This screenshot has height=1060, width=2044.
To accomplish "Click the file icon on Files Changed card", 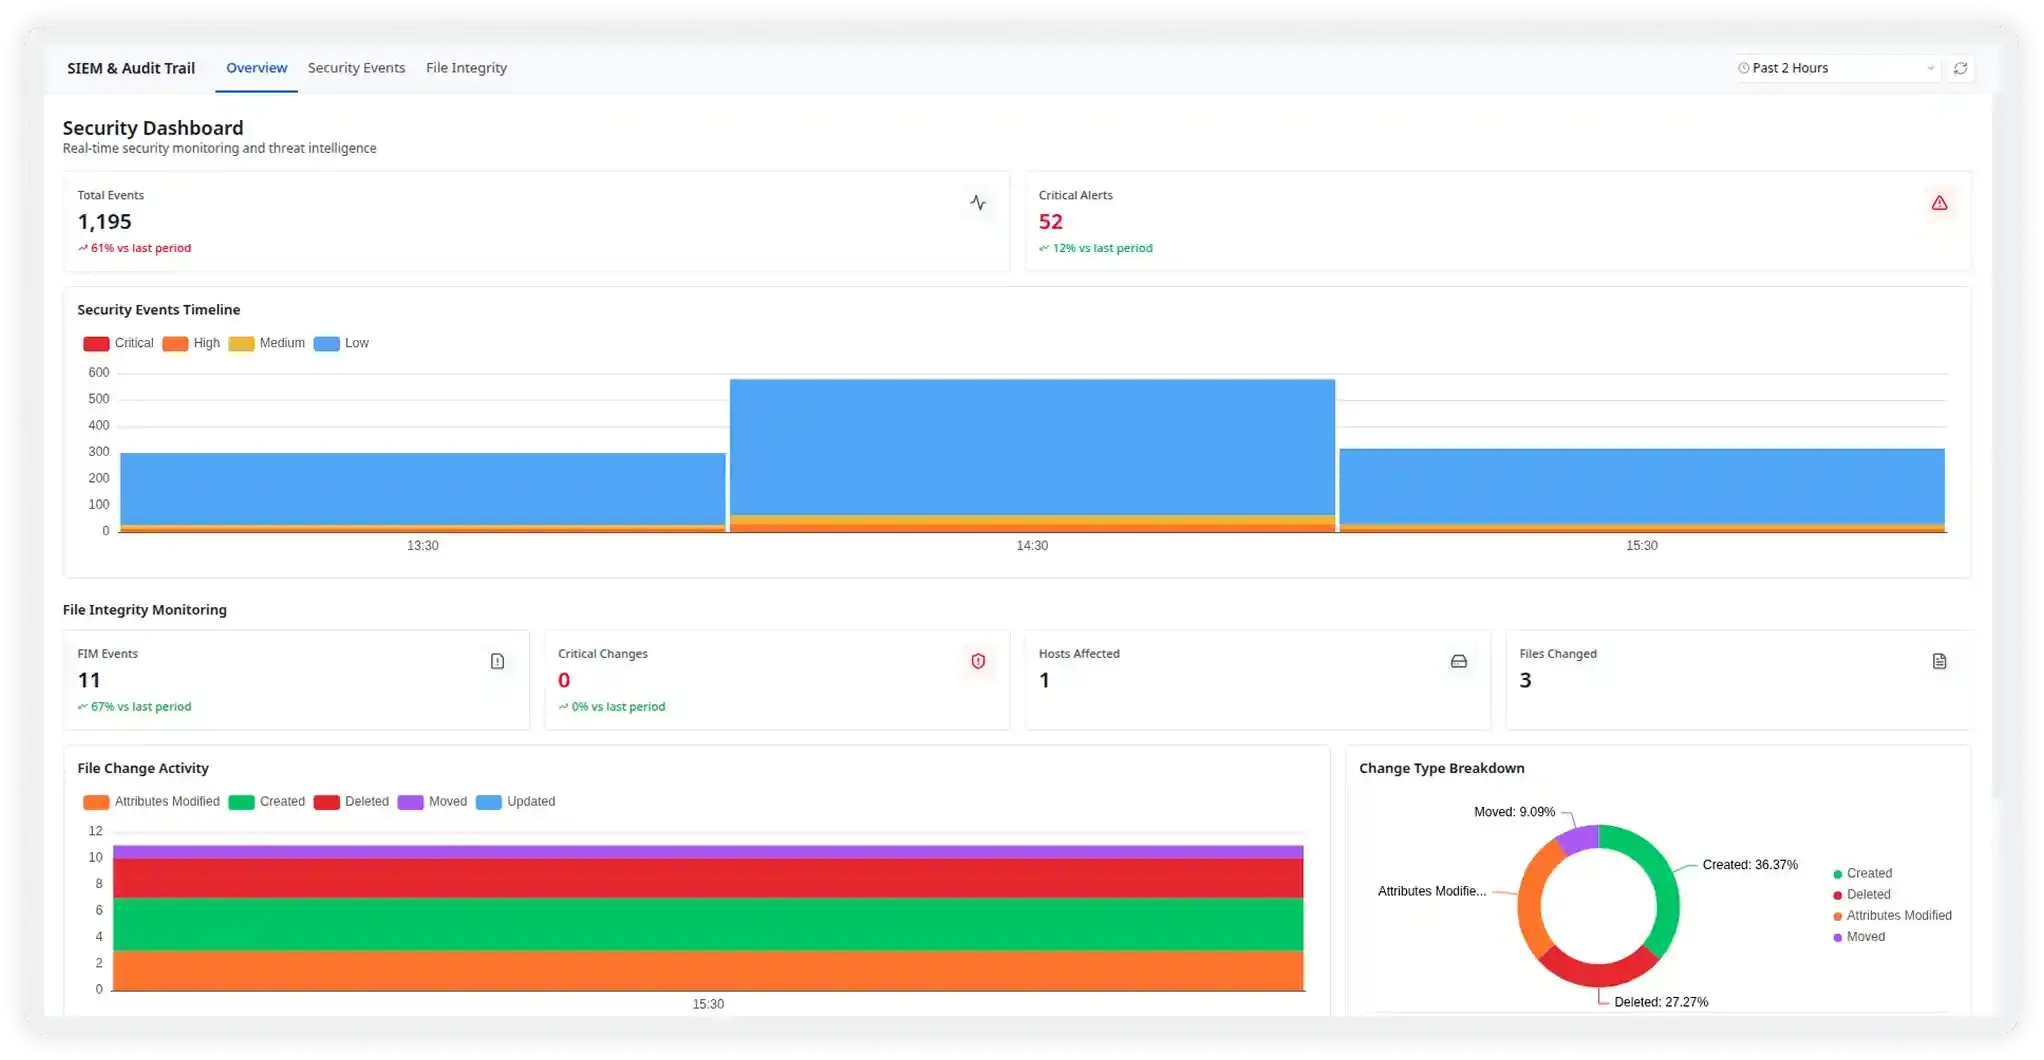I will pos(1939,661).
